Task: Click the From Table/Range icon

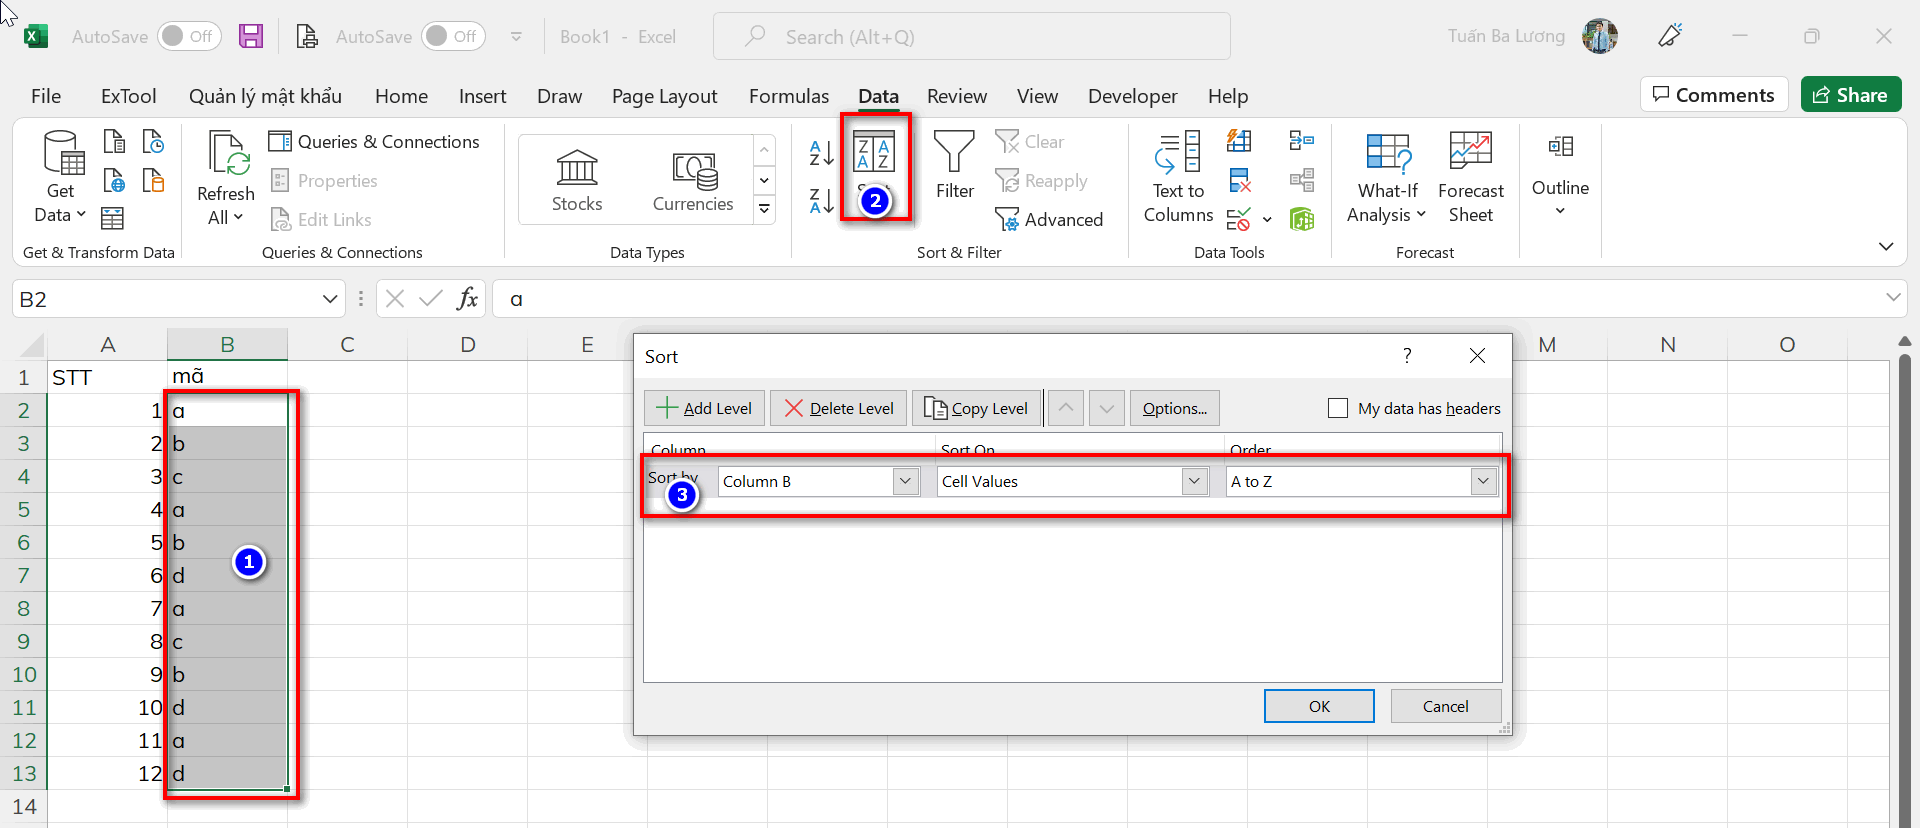Action: [113, 218]
